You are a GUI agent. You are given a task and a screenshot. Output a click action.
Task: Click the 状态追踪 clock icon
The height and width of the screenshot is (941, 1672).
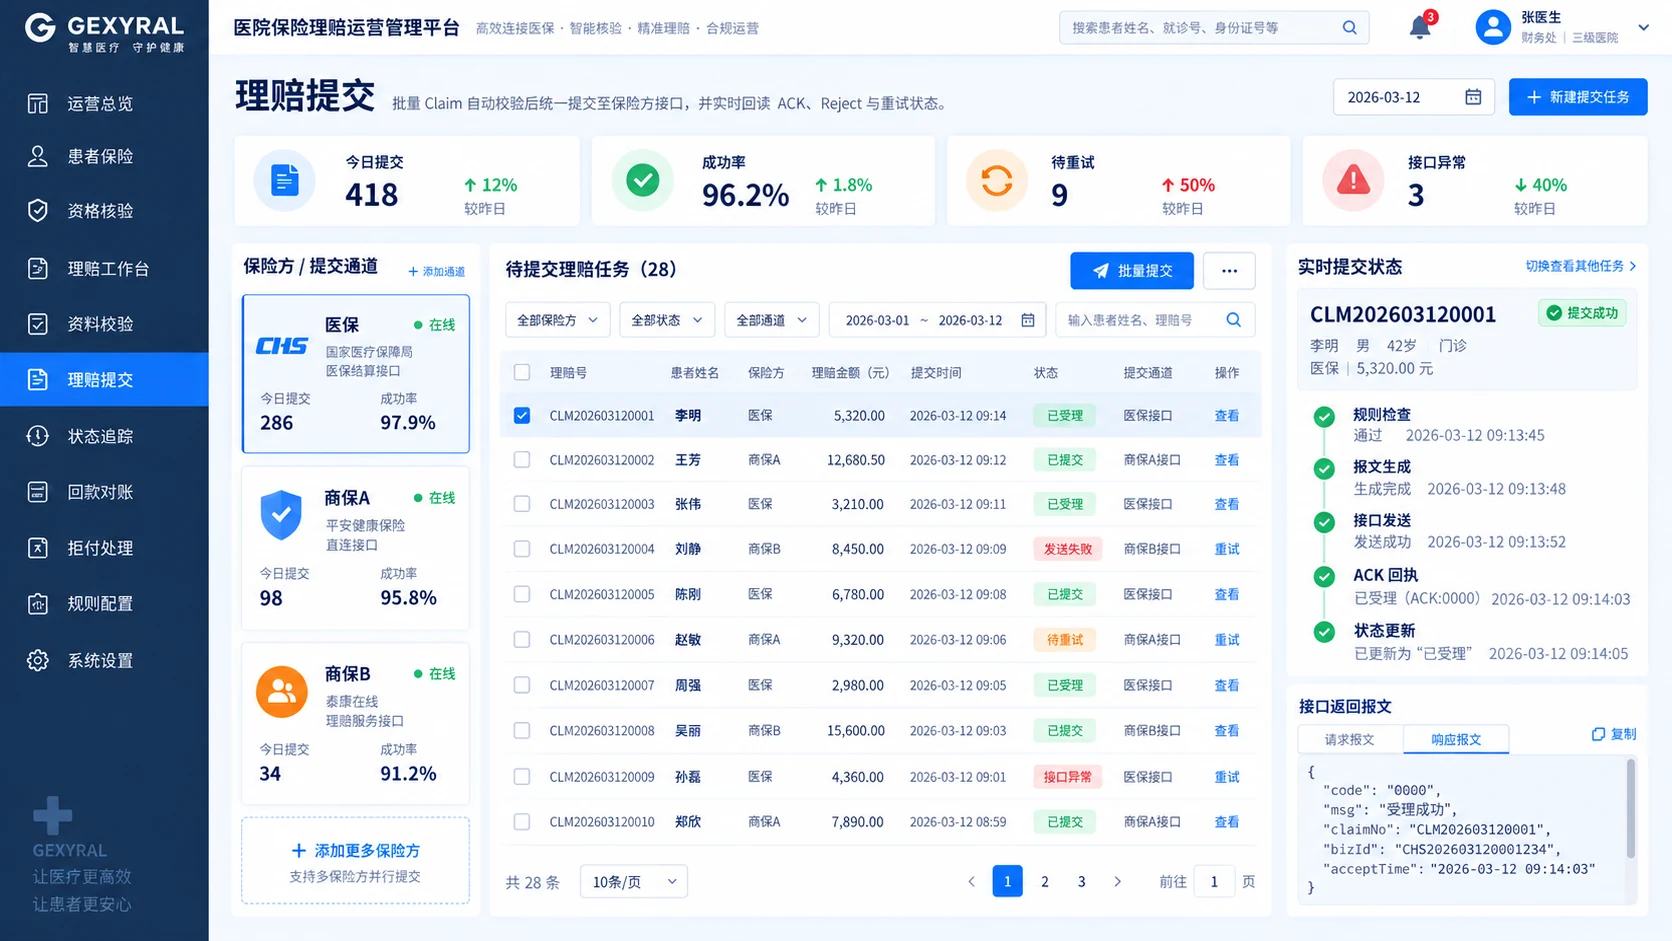[x=38, y=436]
